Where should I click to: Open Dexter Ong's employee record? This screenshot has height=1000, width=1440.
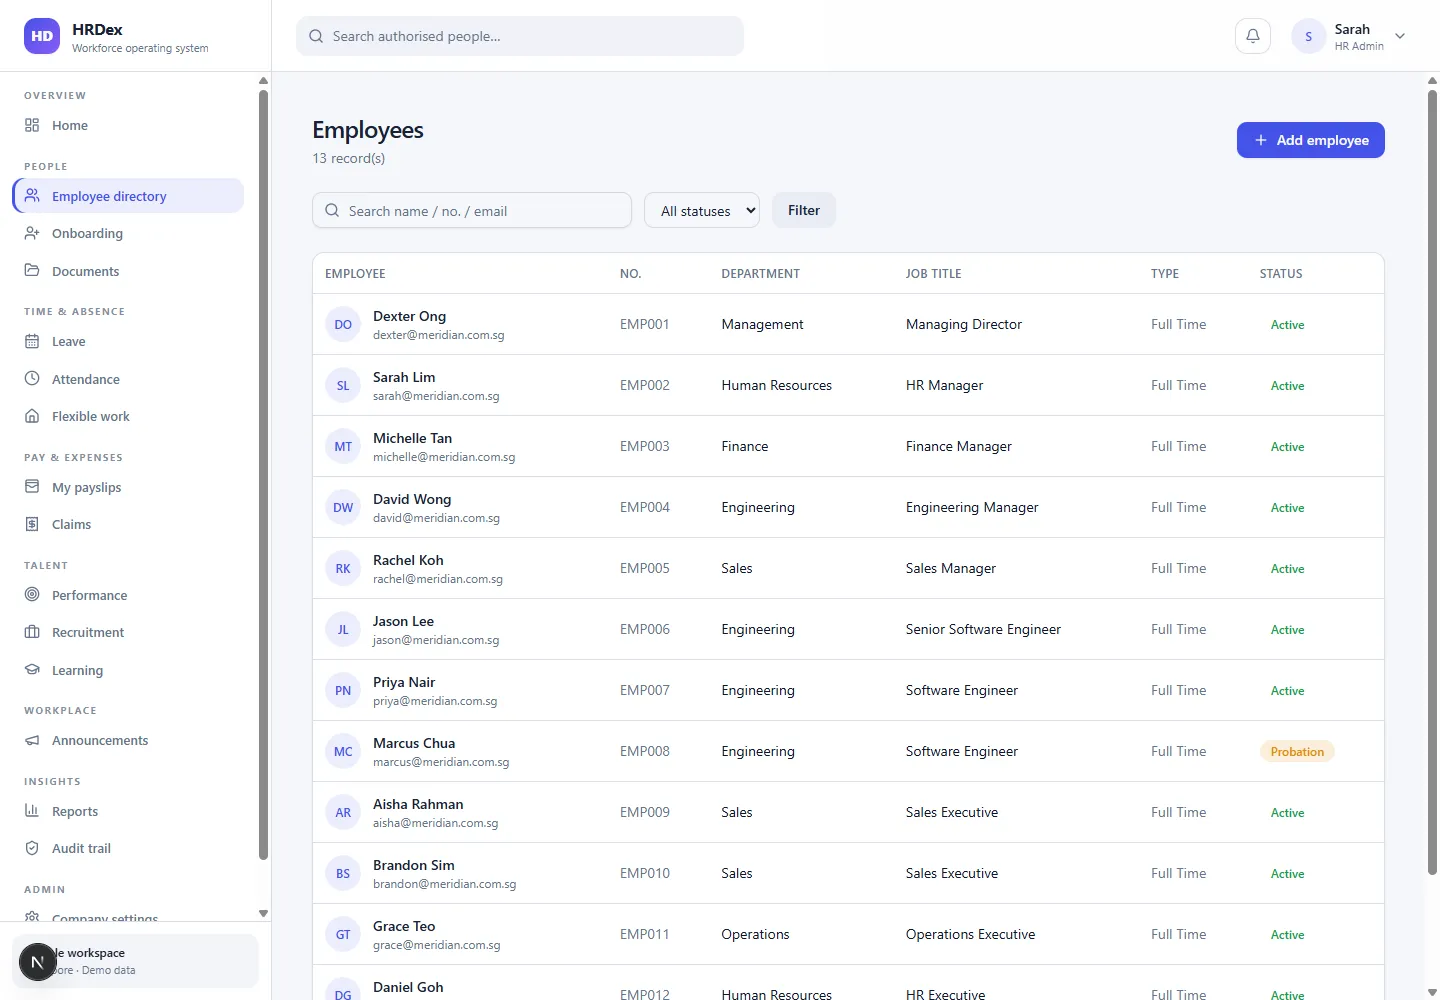click(x=848, y=324)
